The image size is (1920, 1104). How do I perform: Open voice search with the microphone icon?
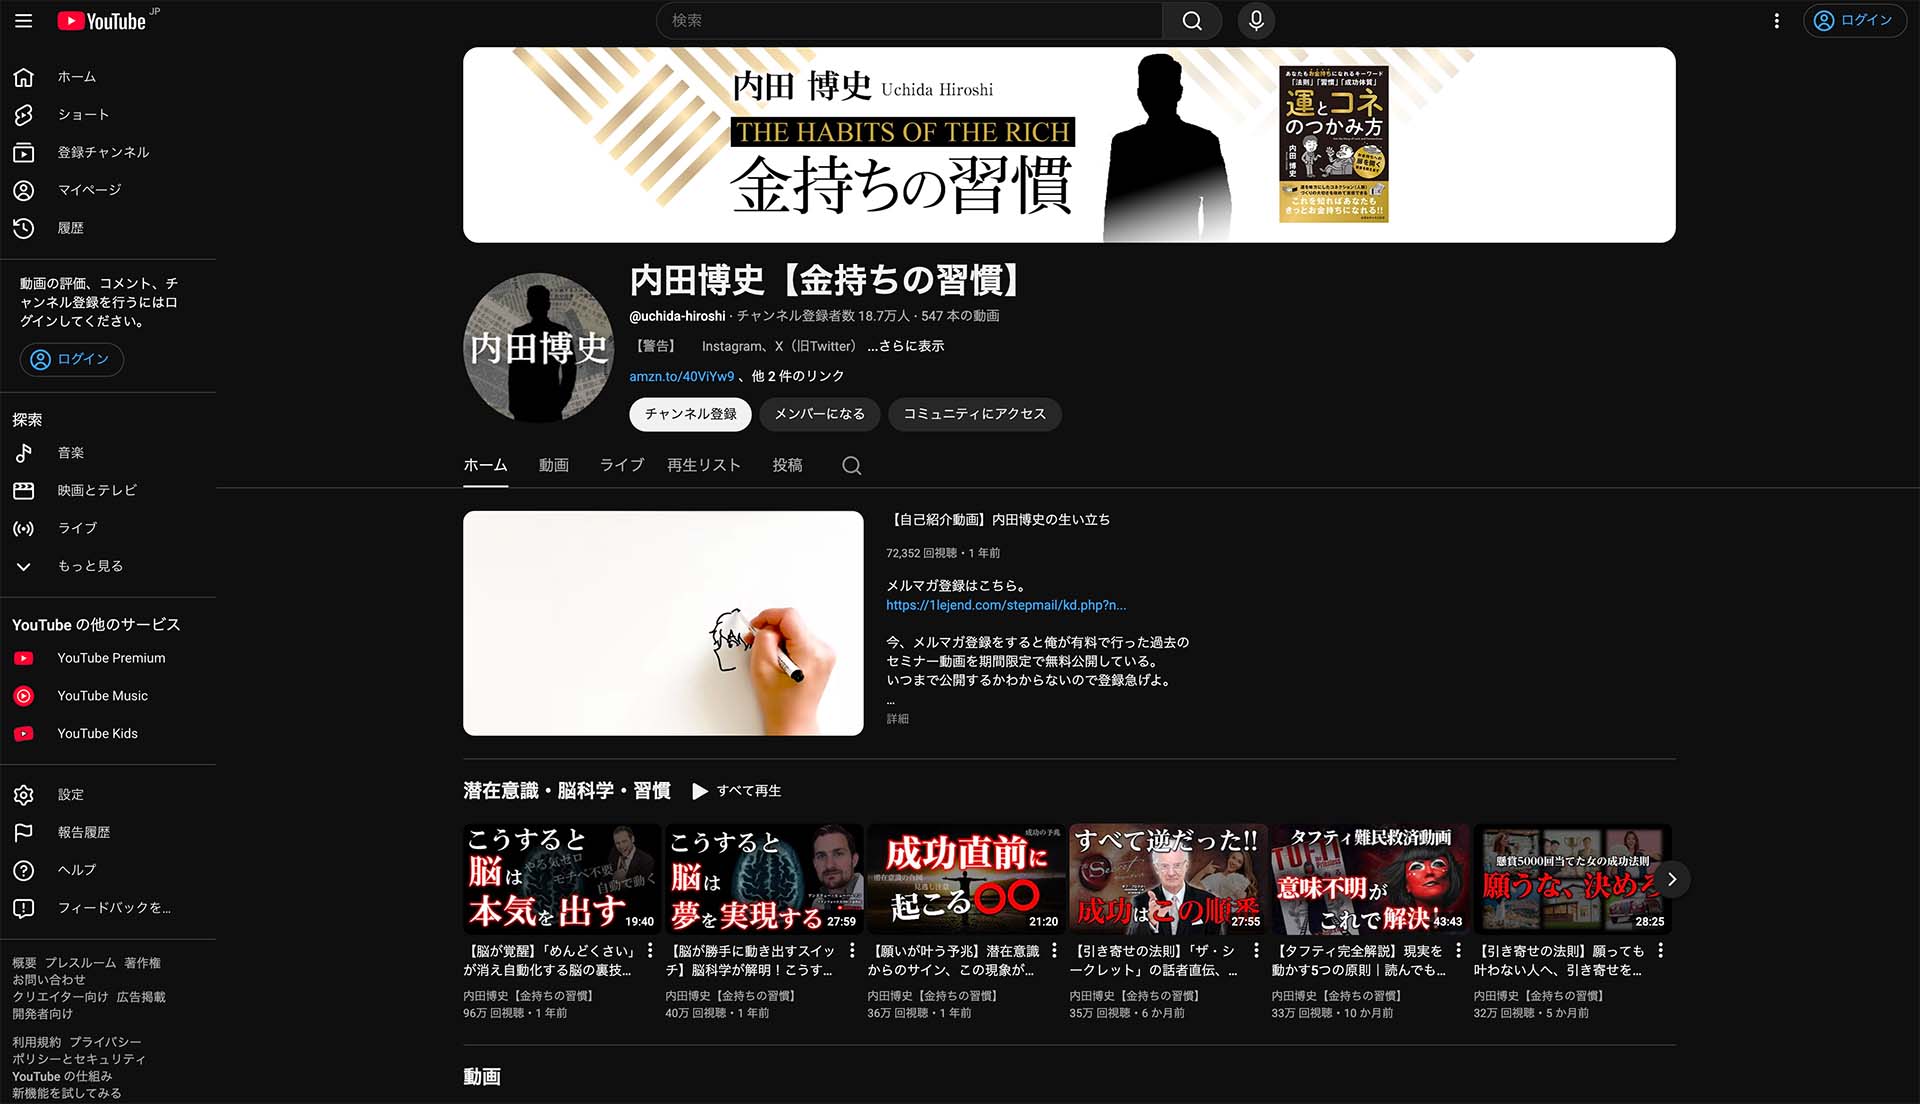click(x=1256, y=20)
